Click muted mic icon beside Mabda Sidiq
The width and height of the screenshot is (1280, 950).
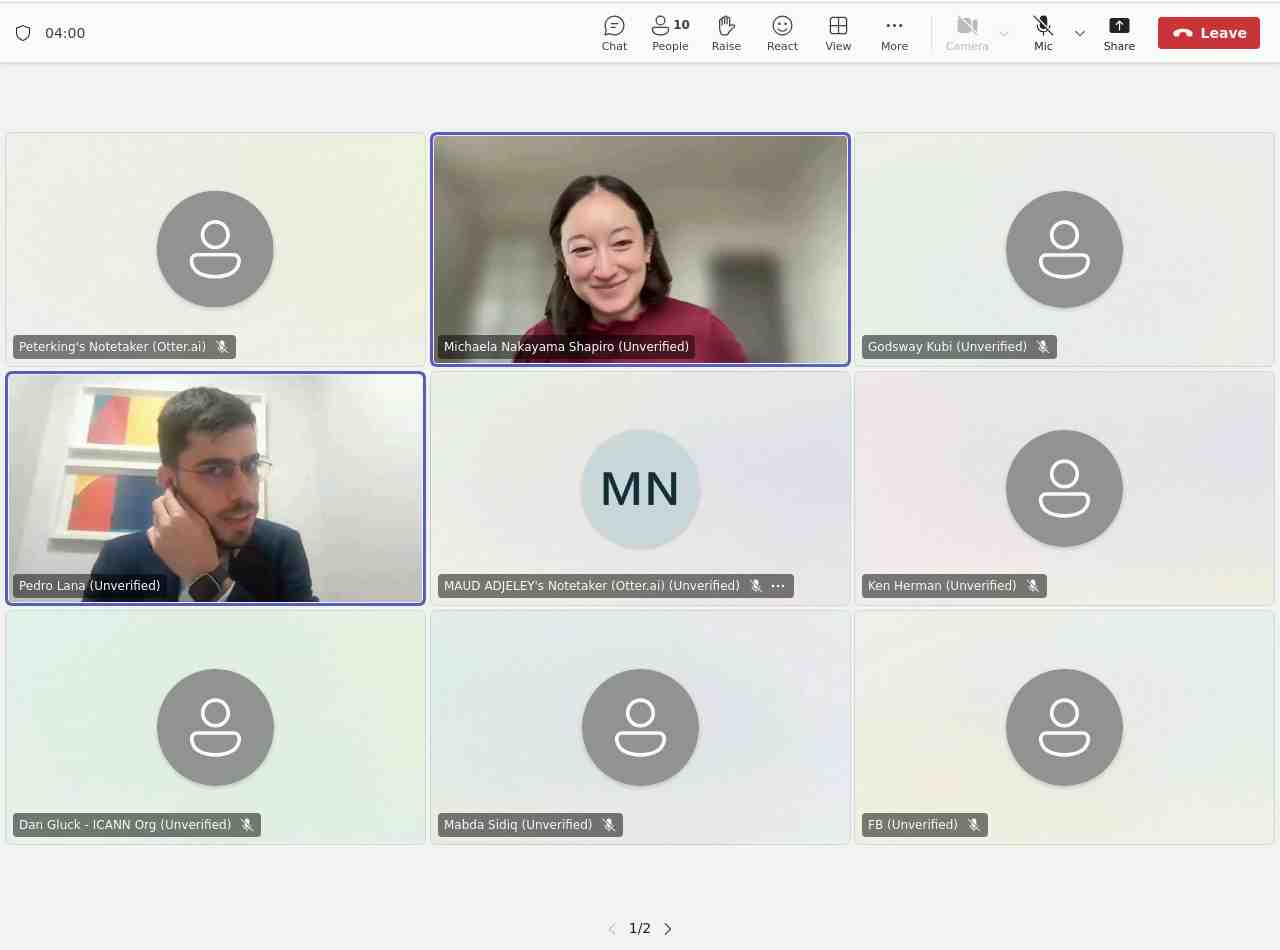pyautogui.click(x=609, y=825)
